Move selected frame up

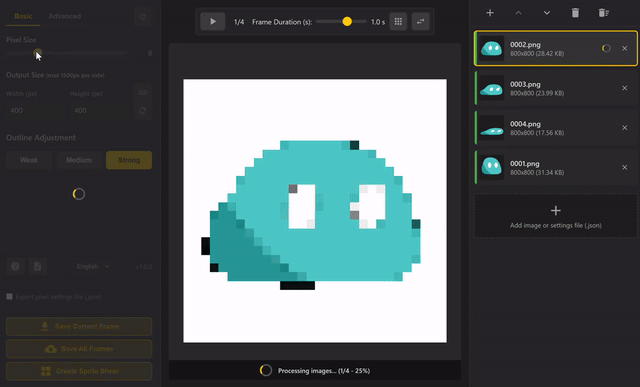pos(518,13)
